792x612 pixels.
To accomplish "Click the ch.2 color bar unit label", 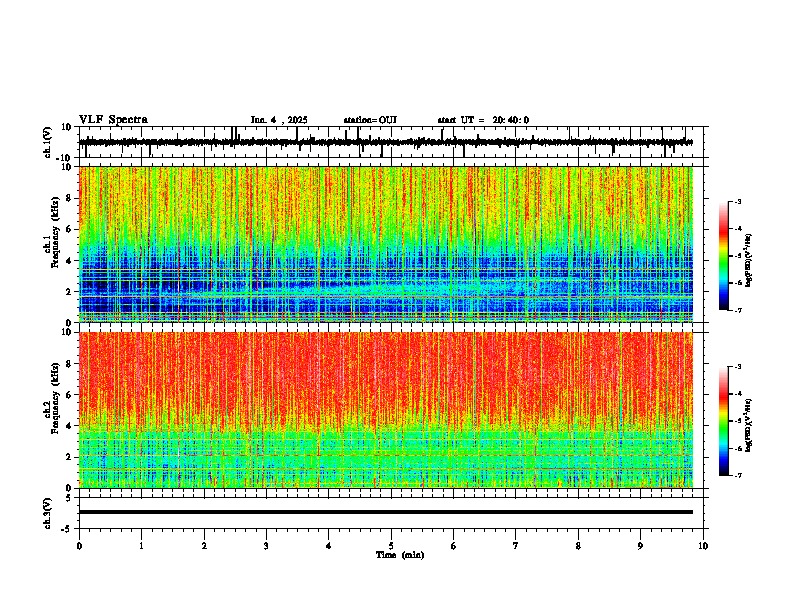I will click(749, 425).
